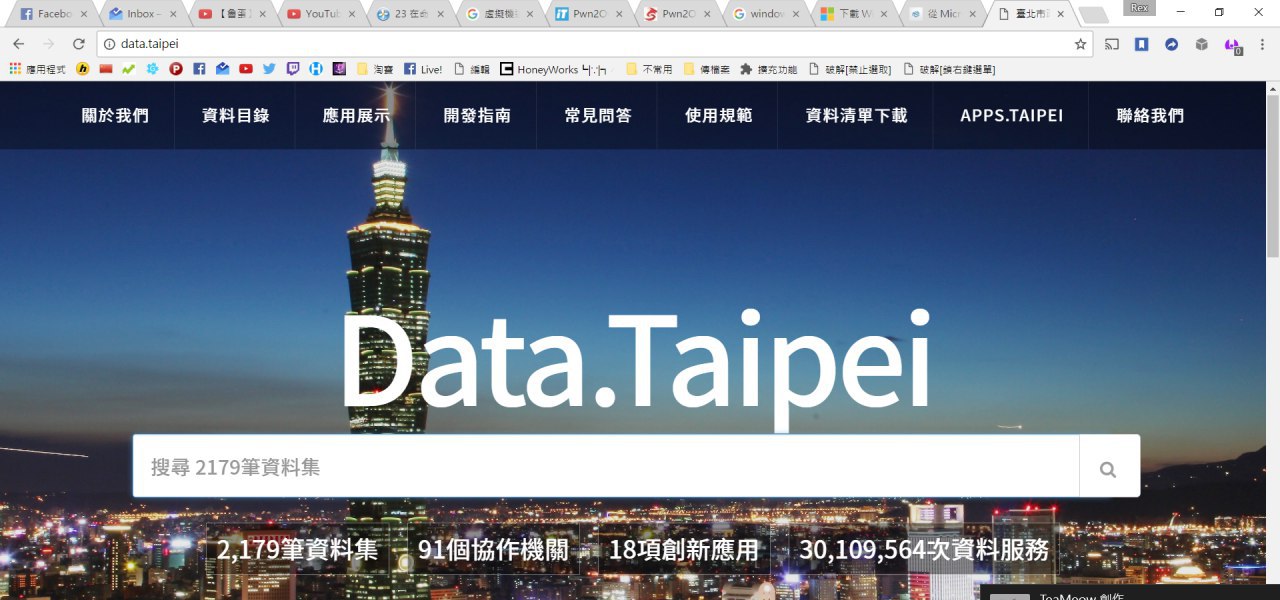1280x600 pixels.
Task: Open the Twitch bookmark icon
Action: pos(292,69)
